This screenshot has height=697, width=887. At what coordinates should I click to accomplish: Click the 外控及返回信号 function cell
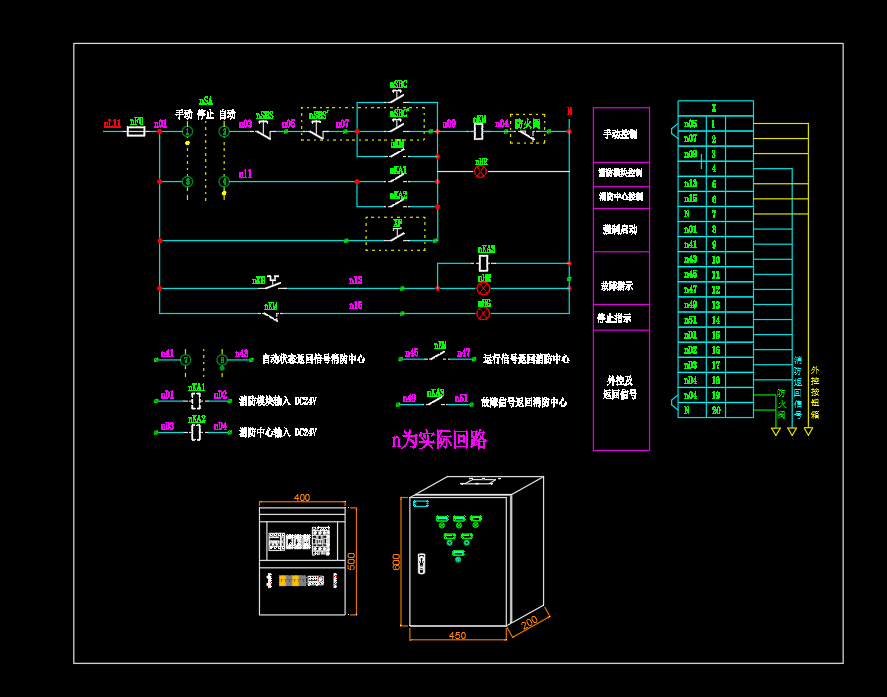tap(621, 390)
